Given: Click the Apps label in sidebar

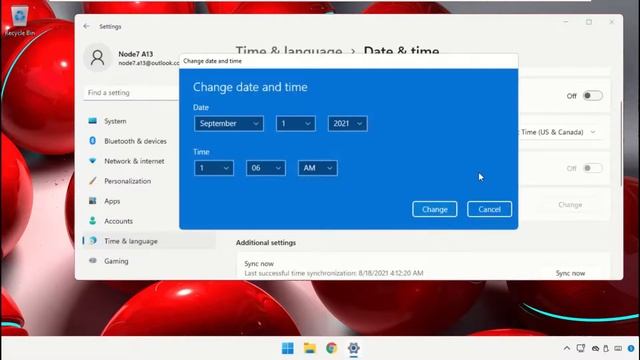Looking at the screenshot, I should click(112, 201).
